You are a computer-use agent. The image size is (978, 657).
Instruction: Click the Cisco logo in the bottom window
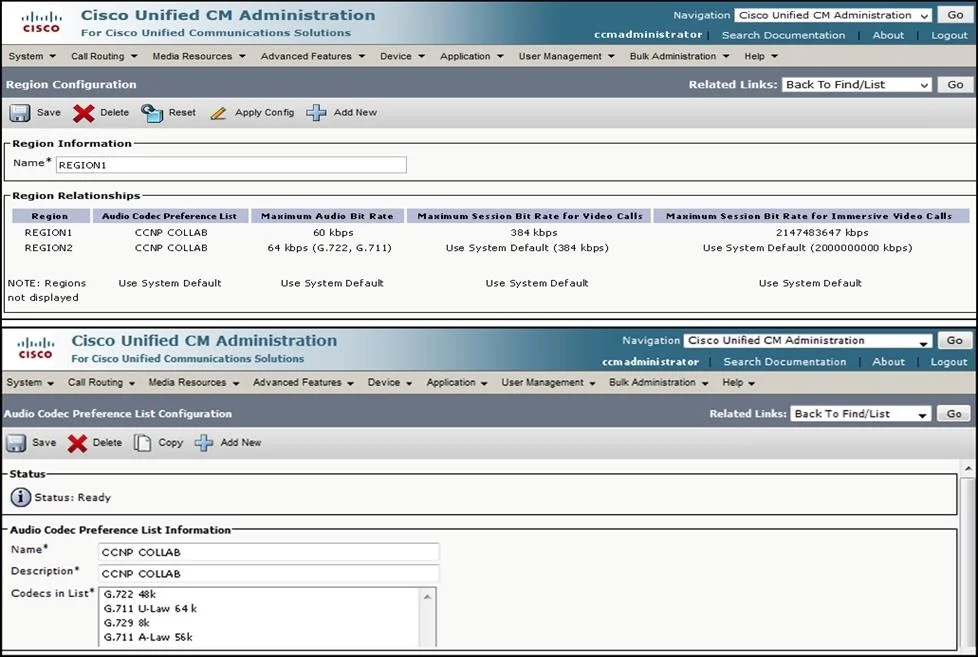[x=36, y=349]
